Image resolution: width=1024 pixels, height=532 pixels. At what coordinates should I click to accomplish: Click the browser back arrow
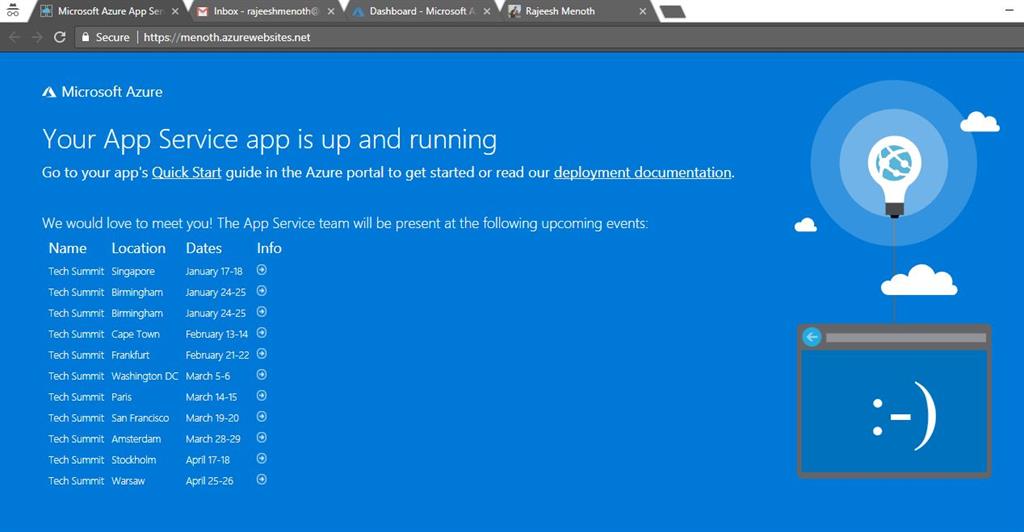[14, 37]
